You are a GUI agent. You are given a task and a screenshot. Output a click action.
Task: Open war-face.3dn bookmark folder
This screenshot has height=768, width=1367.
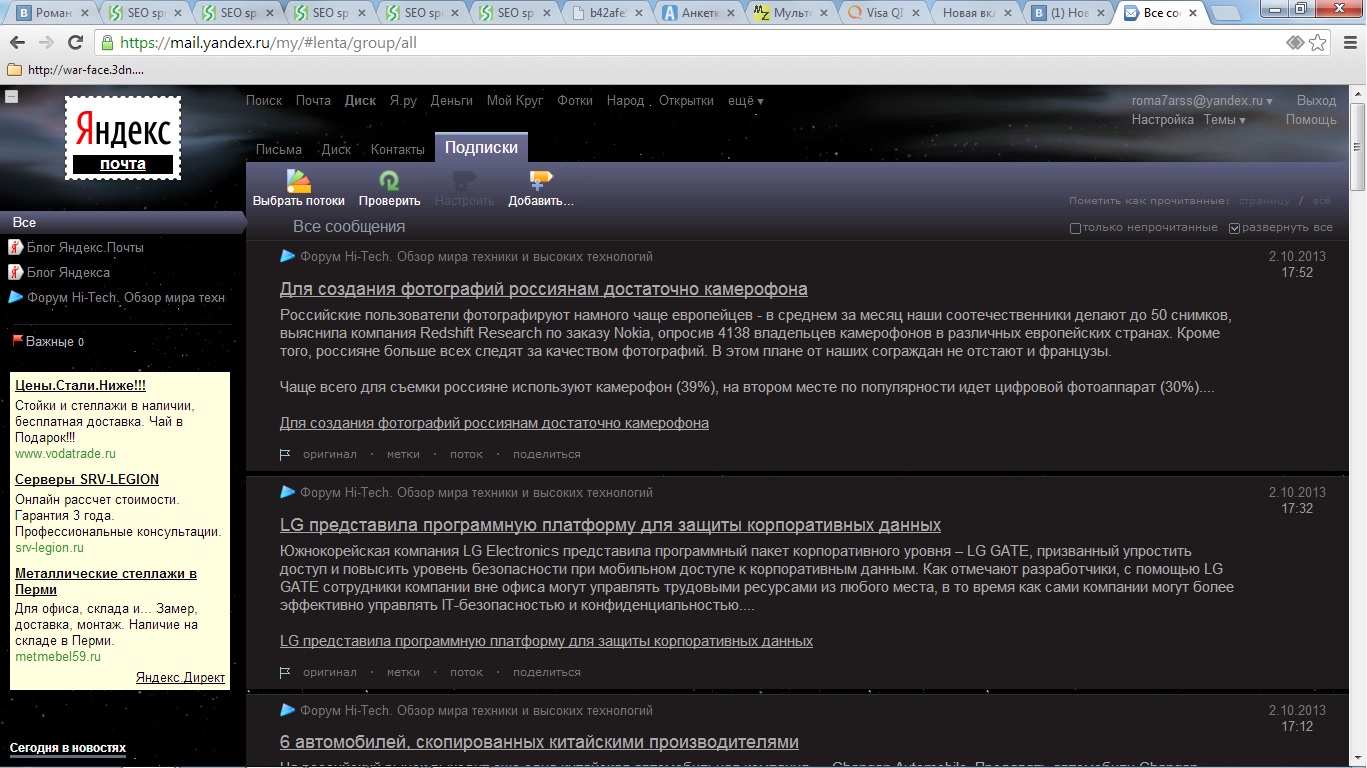tap(75, 70)
